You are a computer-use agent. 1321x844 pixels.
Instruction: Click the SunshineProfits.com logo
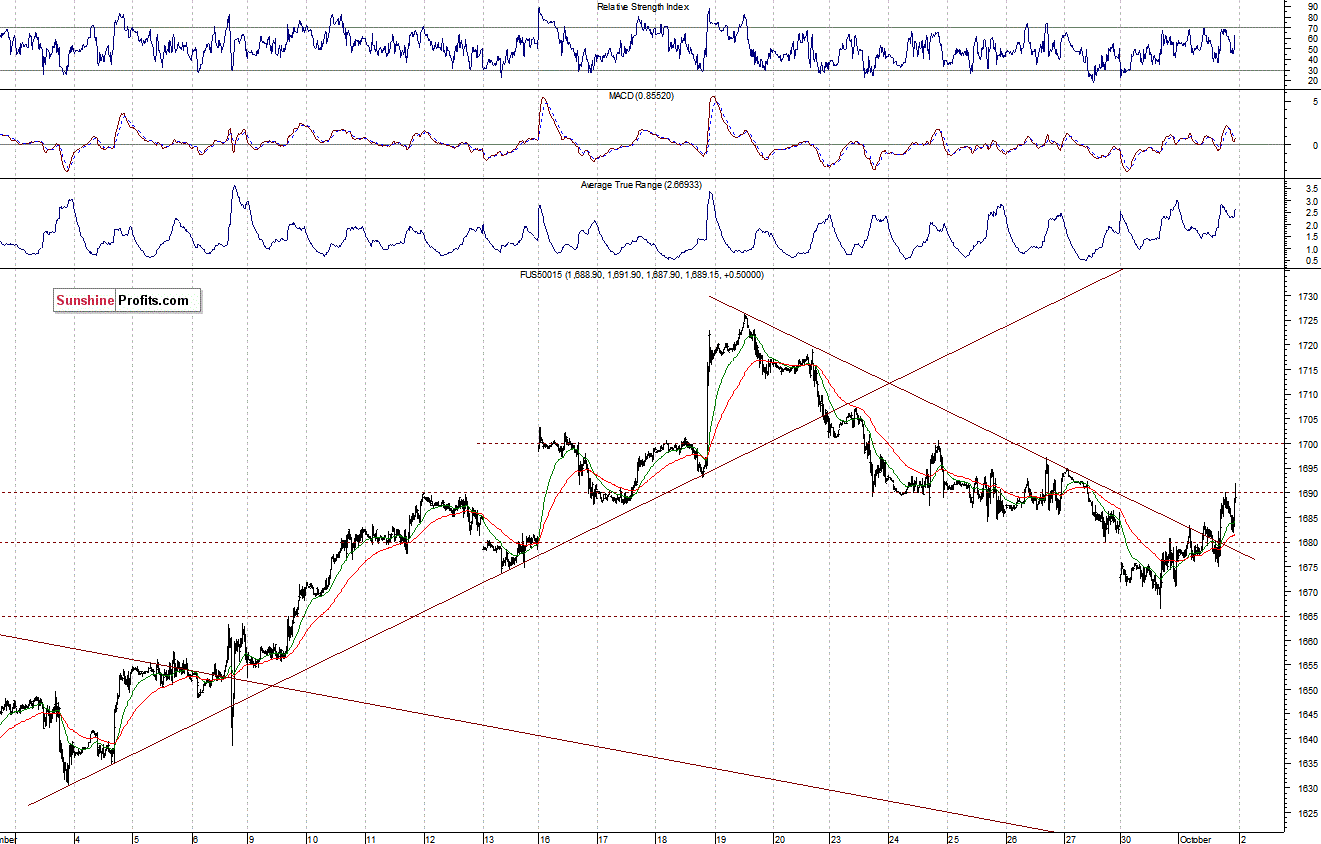127,300
